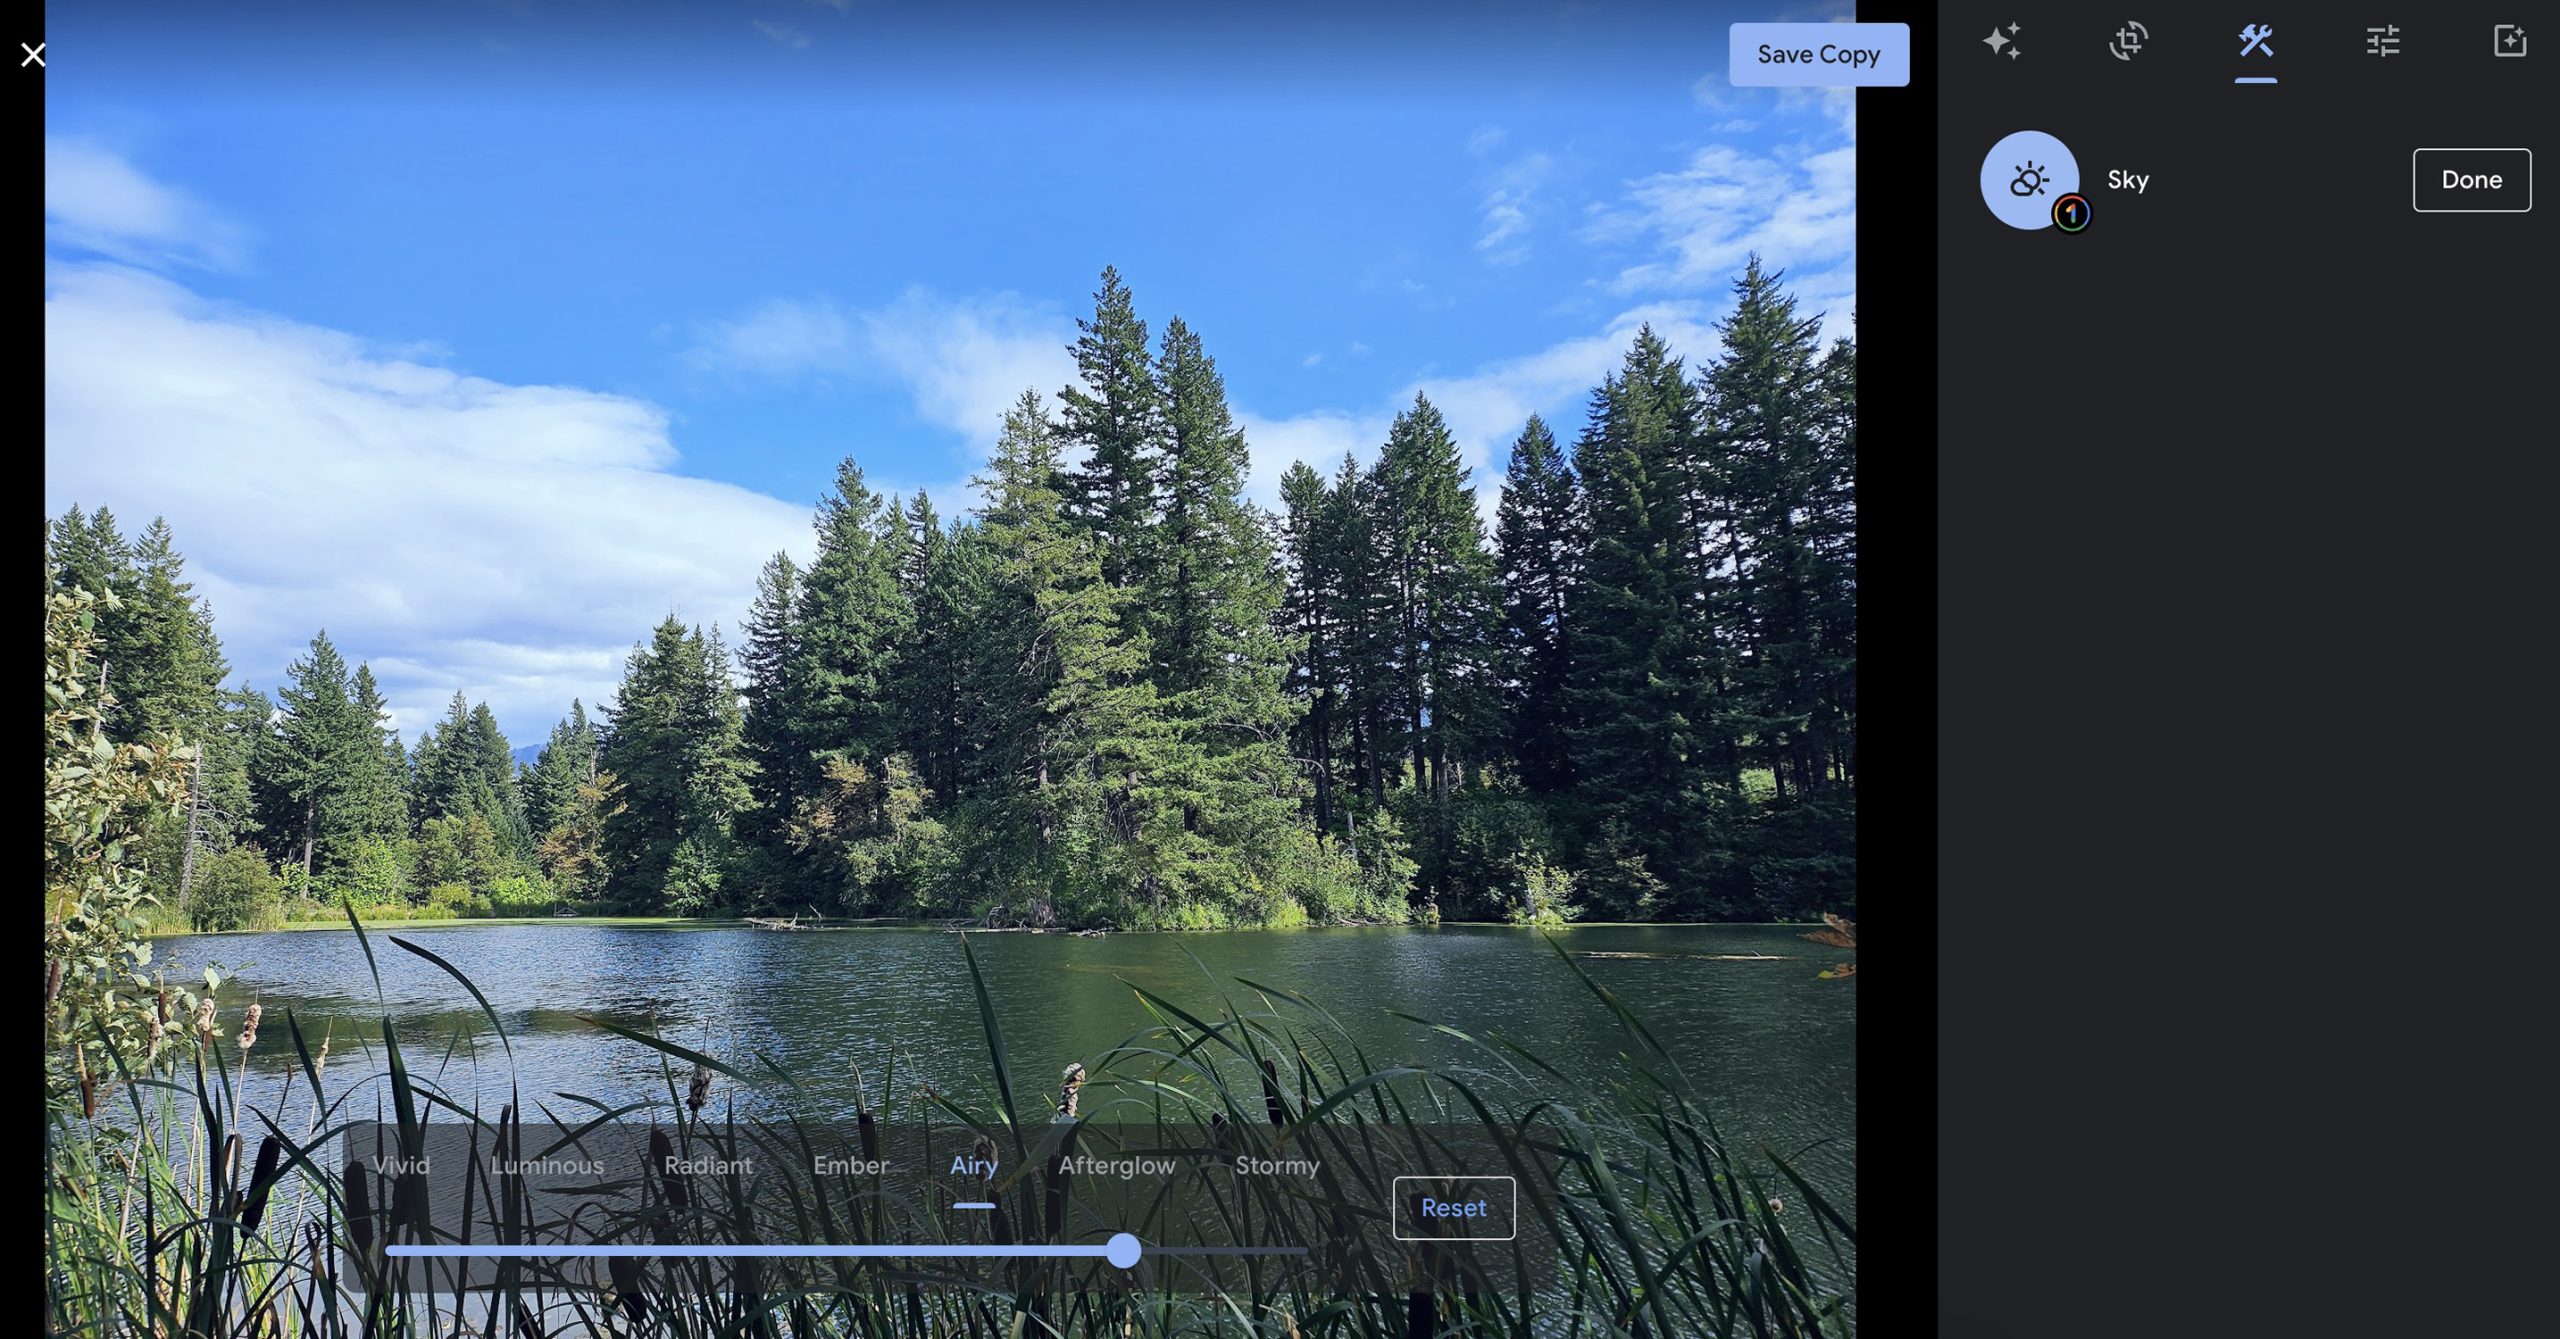Screen dimensions: 2560x1339
Task: Select the Crop and Rotate tool
Action: [x=2128, y=41]
